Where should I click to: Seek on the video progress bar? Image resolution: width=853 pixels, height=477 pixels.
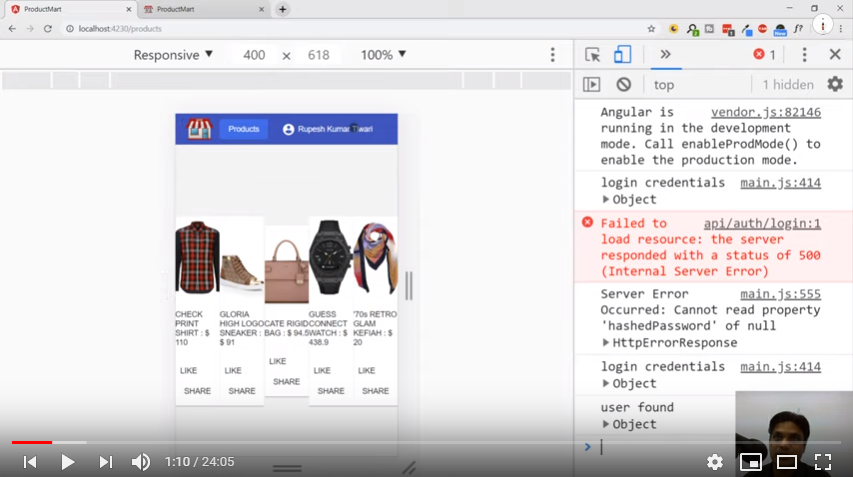[x=400, y=442]
